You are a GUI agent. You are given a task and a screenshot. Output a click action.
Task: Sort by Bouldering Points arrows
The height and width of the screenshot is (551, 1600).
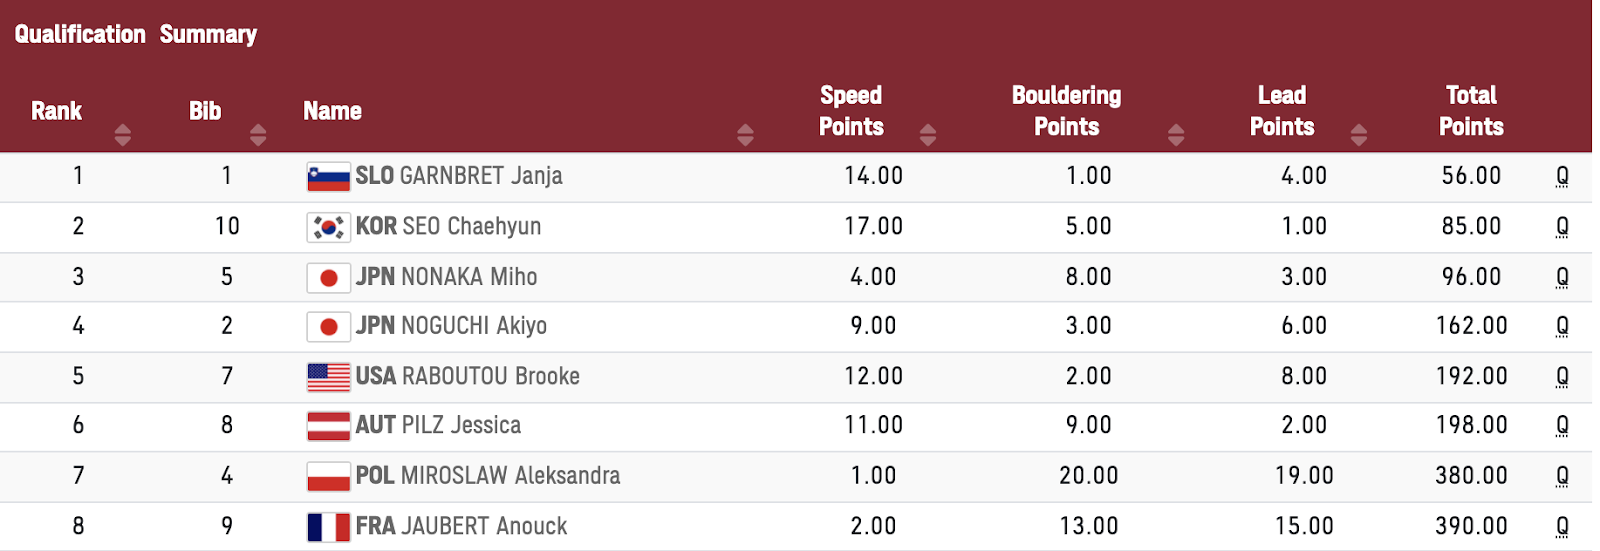(1176, 135)
